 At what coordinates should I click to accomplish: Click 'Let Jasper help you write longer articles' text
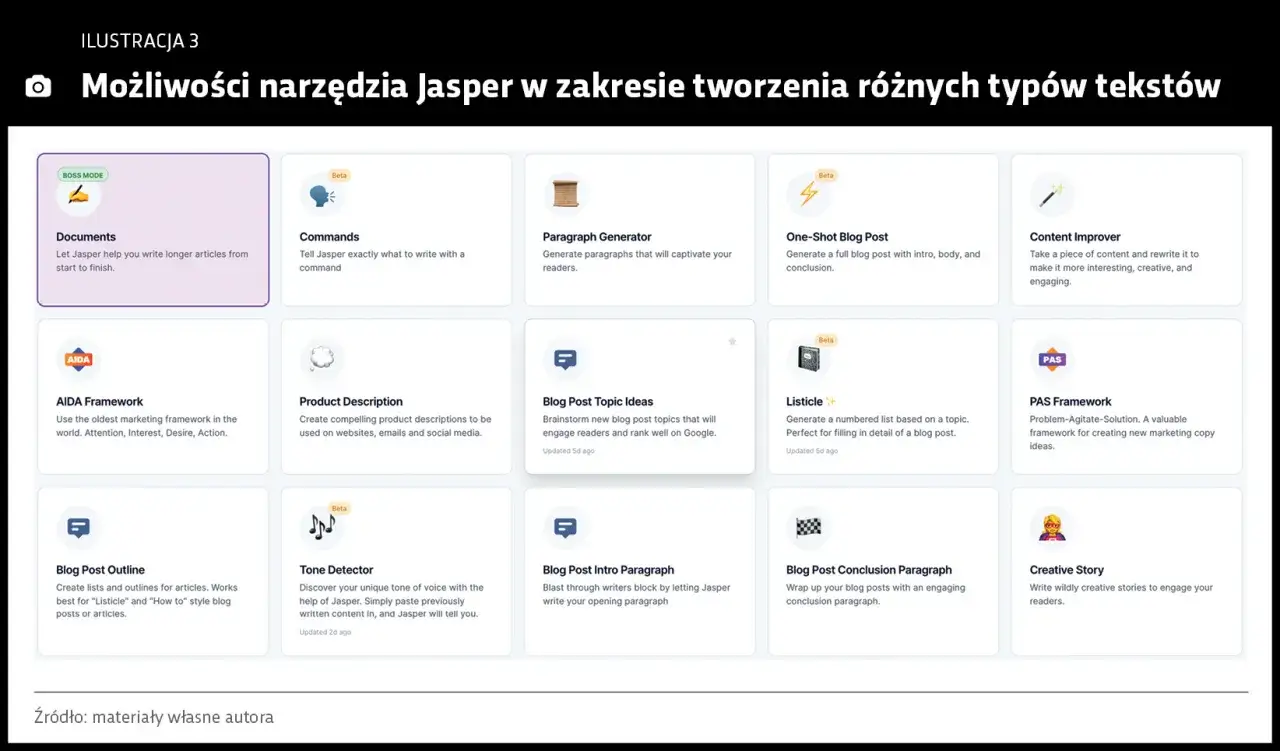(x=152, y=261)
